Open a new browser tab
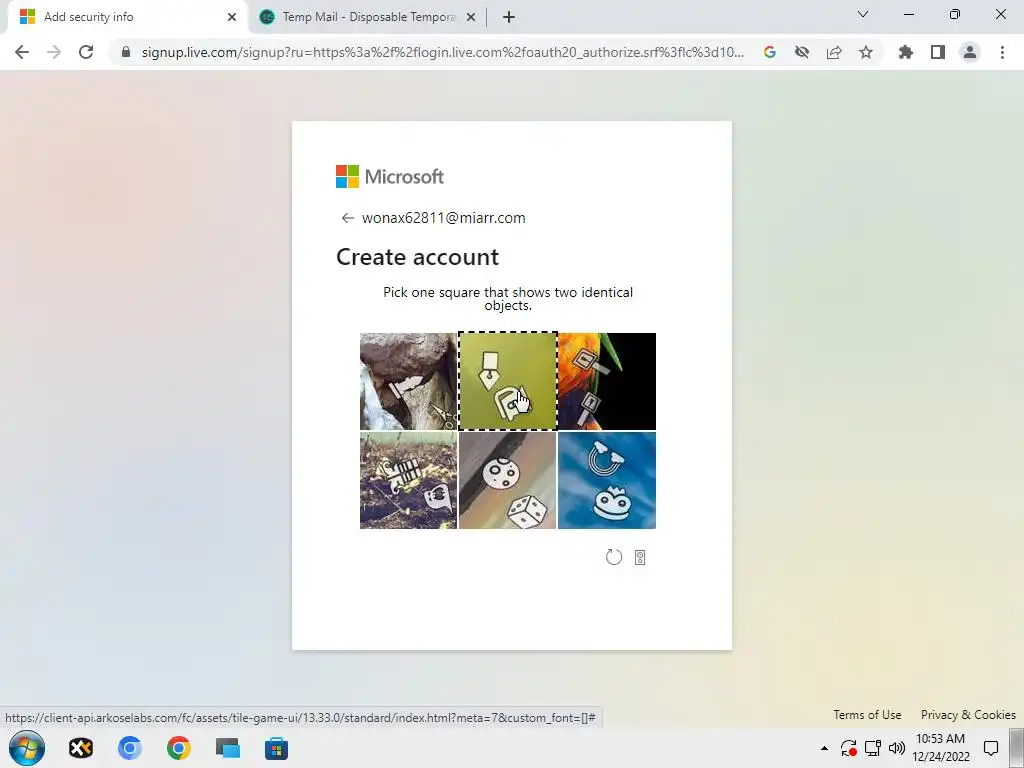The width and height of the screenshot is (1024, 768). point(509,17)
